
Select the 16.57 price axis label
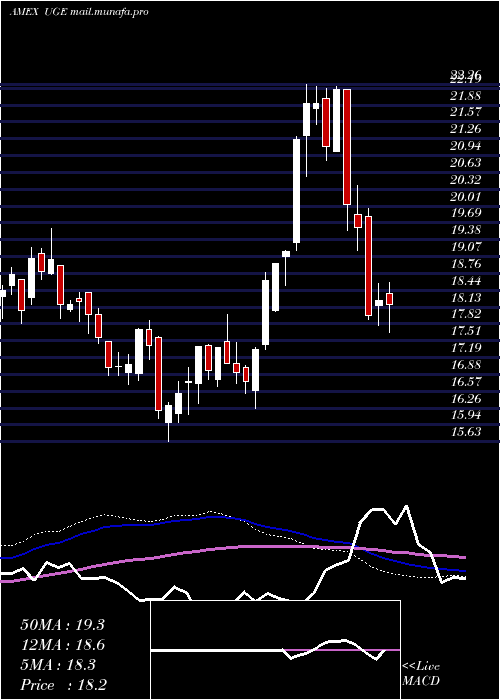click(x=466, y=382)
